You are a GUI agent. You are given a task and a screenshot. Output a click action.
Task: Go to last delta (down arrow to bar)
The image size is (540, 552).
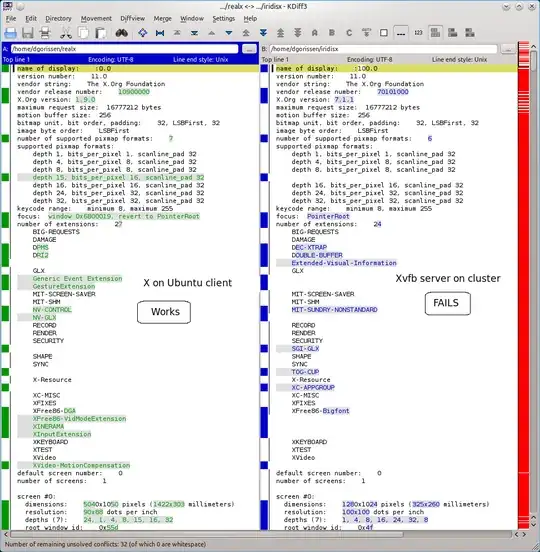(x=194, y=33)
